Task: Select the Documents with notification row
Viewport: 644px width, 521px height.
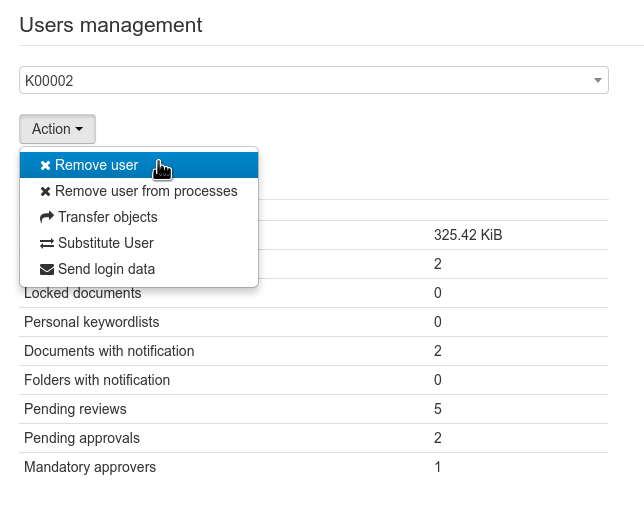Action: coord(109,352)
